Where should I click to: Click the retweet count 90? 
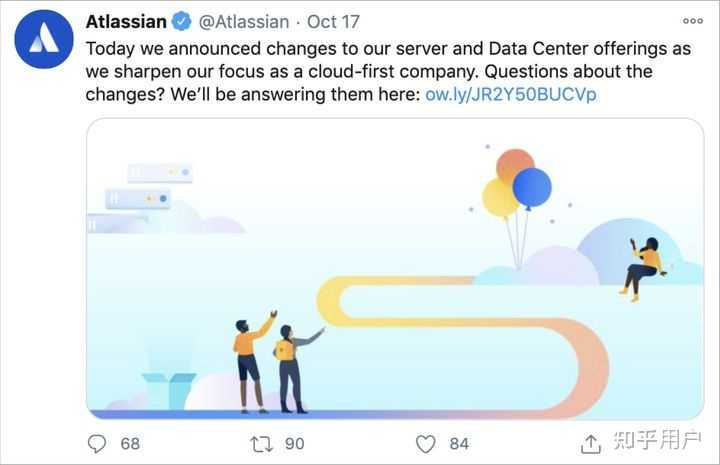point(294,443)
